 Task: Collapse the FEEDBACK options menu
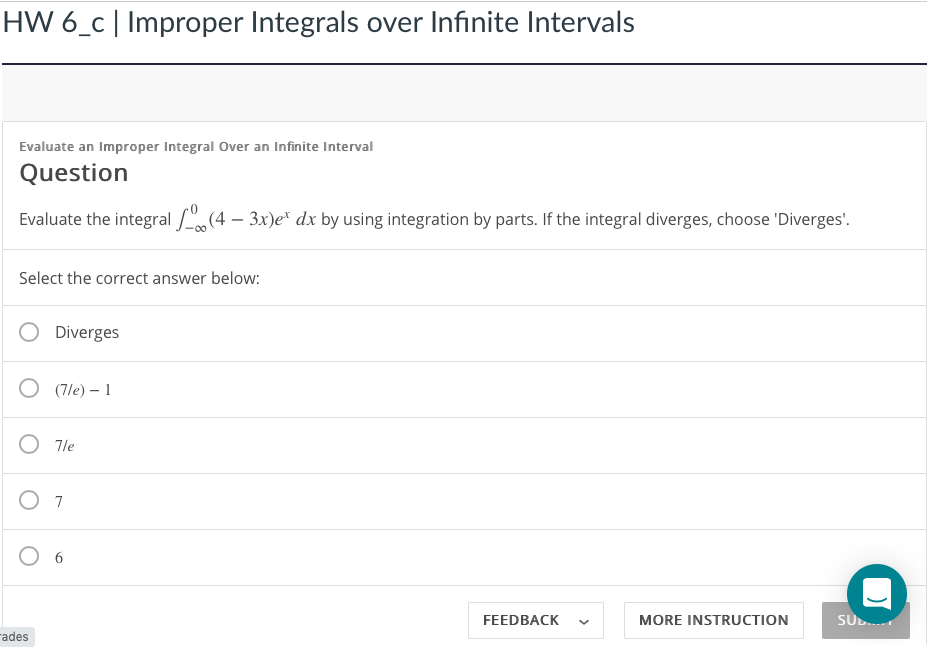click(x=582, y=620)
